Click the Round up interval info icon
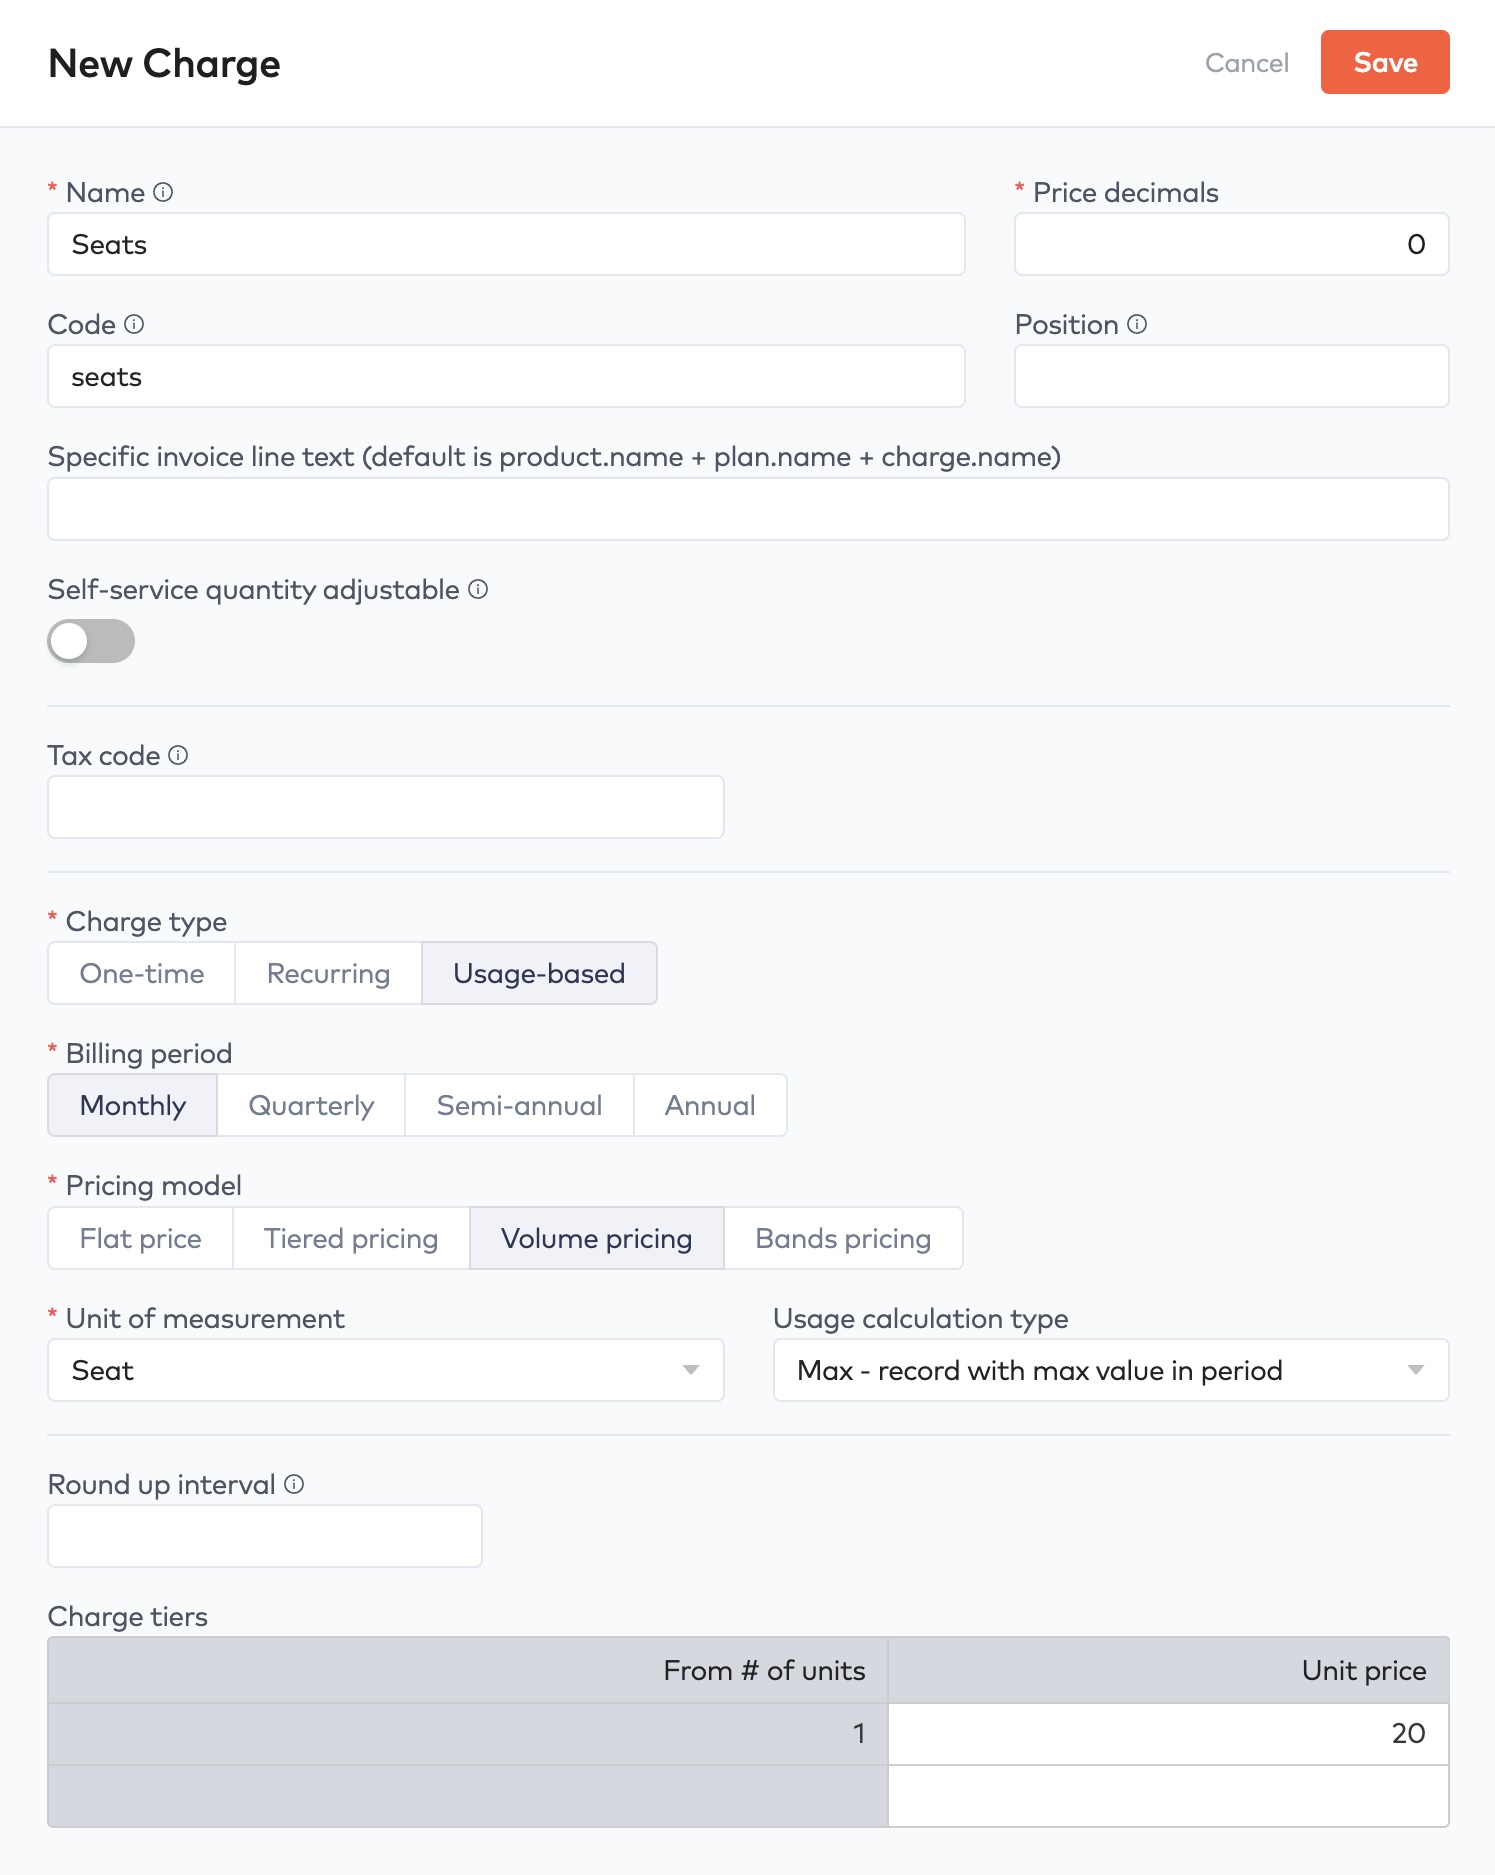Screen dimensions: 1495x1875 [x=294, y=1484]
